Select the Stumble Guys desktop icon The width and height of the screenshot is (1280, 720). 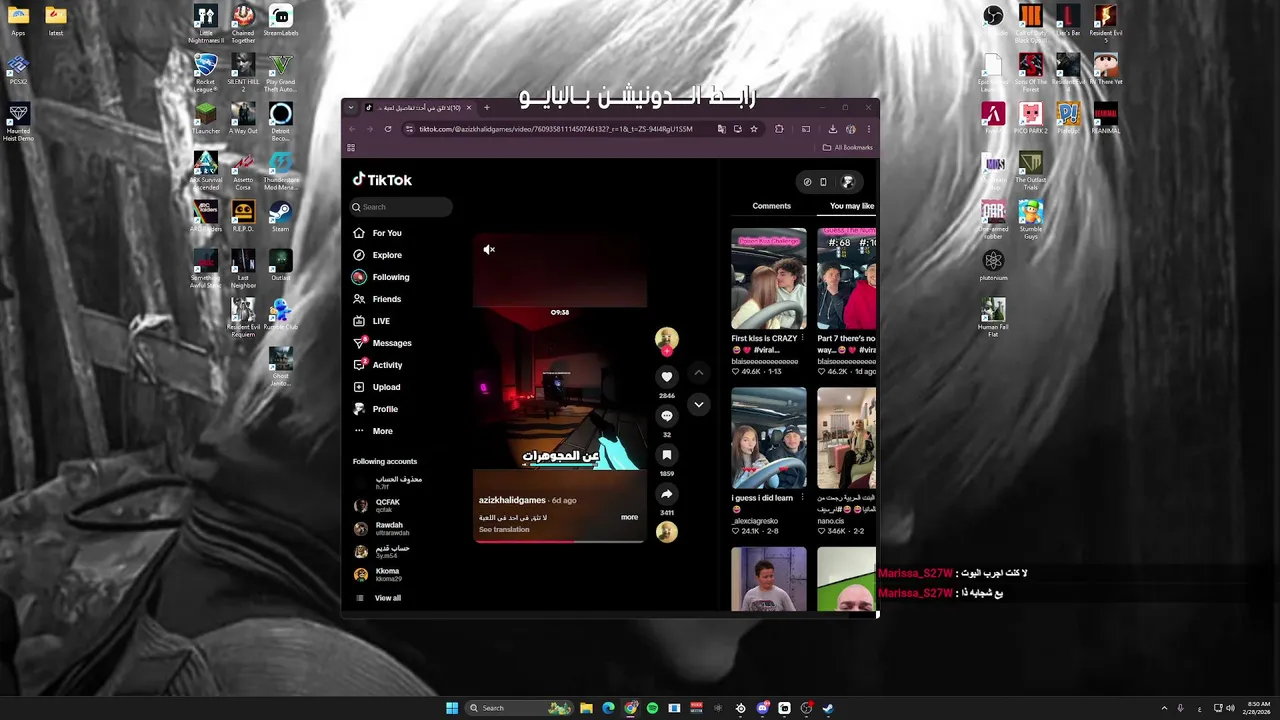point(1030,219)
